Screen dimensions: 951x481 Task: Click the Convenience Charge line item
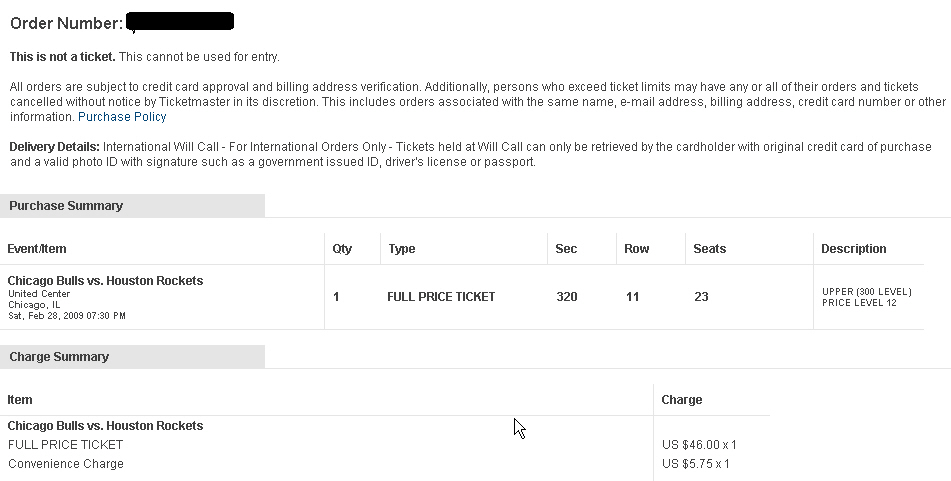[66, 464]
